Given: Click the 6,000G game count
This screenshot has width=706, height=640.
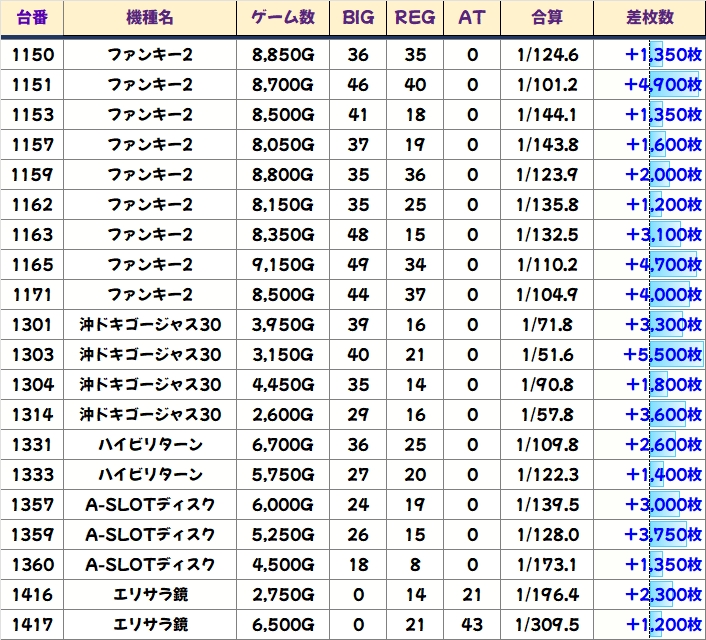Looking at the screenshot, I should 283,505.
